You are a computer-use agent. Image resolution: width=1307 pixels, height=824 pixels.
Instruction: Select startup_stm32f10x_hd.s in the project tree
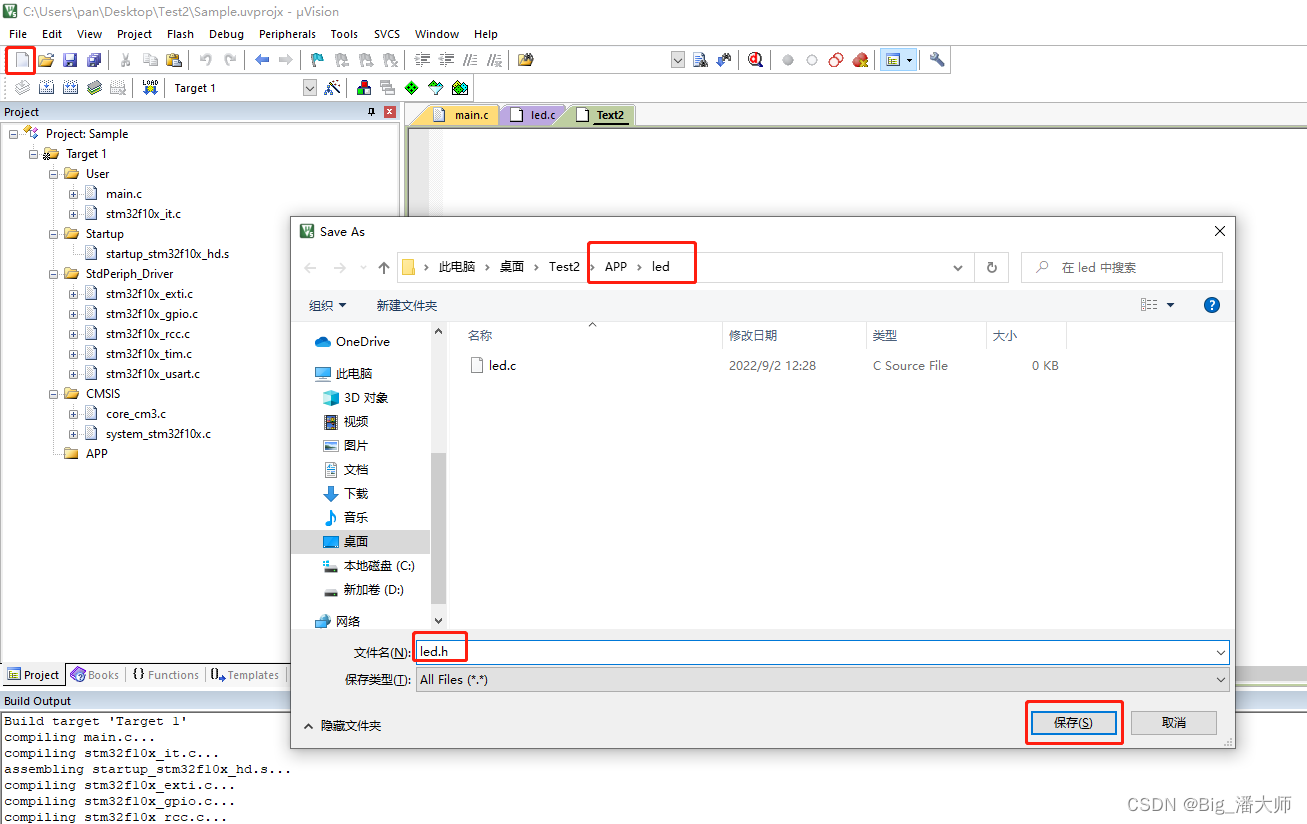(167, 254)
